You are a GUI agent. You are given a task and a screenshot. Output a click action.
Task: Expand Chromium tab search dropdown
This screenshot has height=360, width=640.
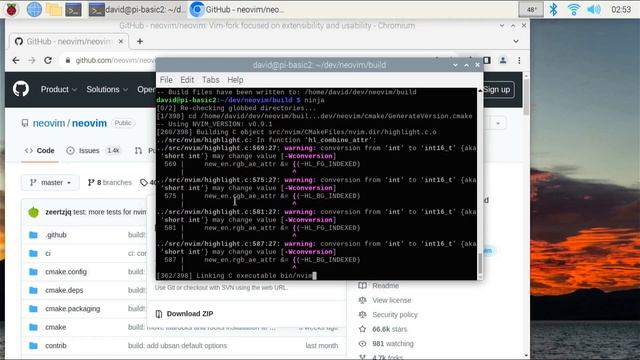point(516,41)
